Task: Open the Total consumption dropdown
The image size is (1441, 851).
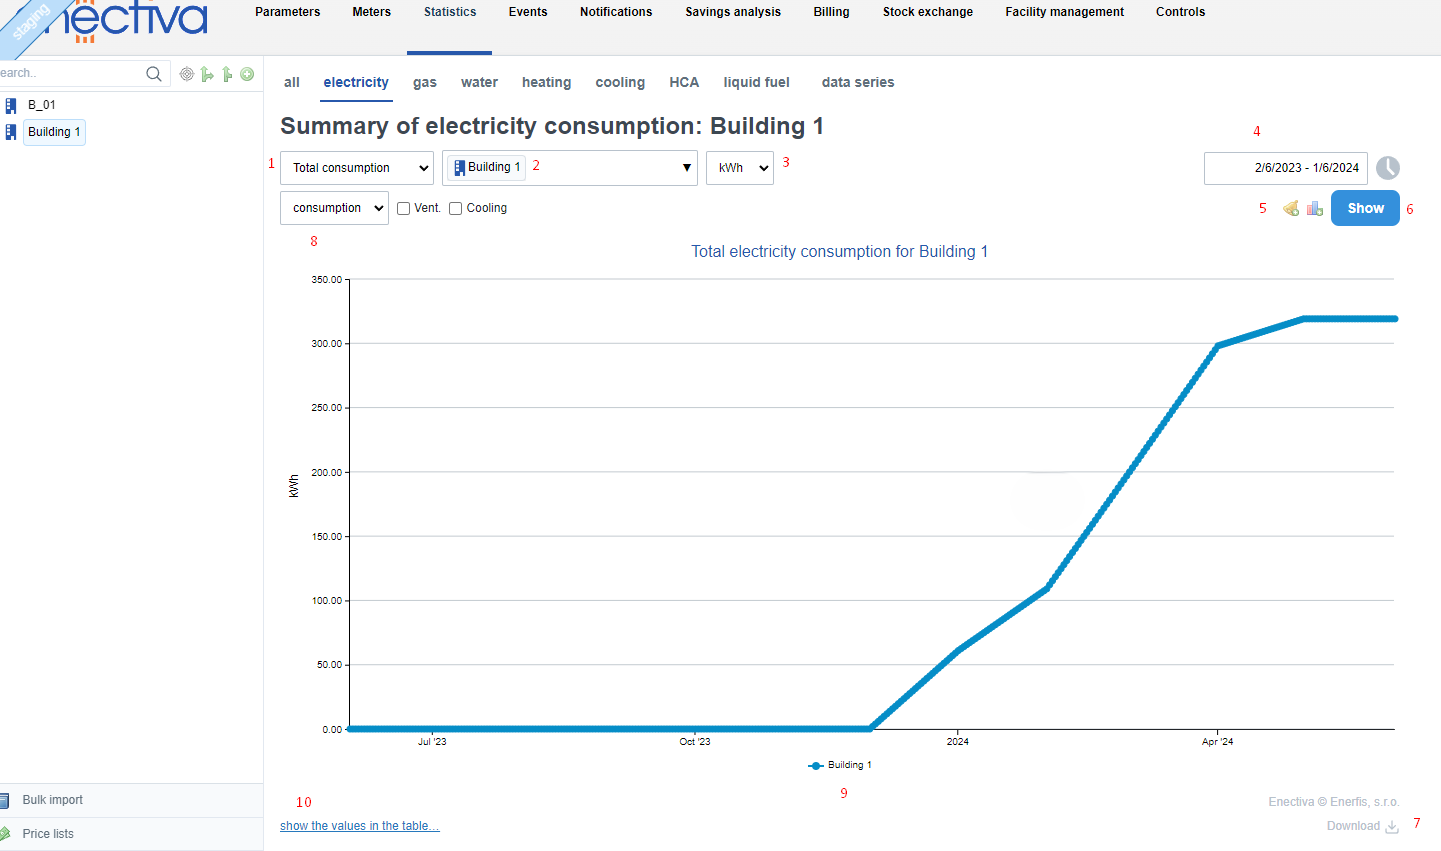Action: pos(357,168)
